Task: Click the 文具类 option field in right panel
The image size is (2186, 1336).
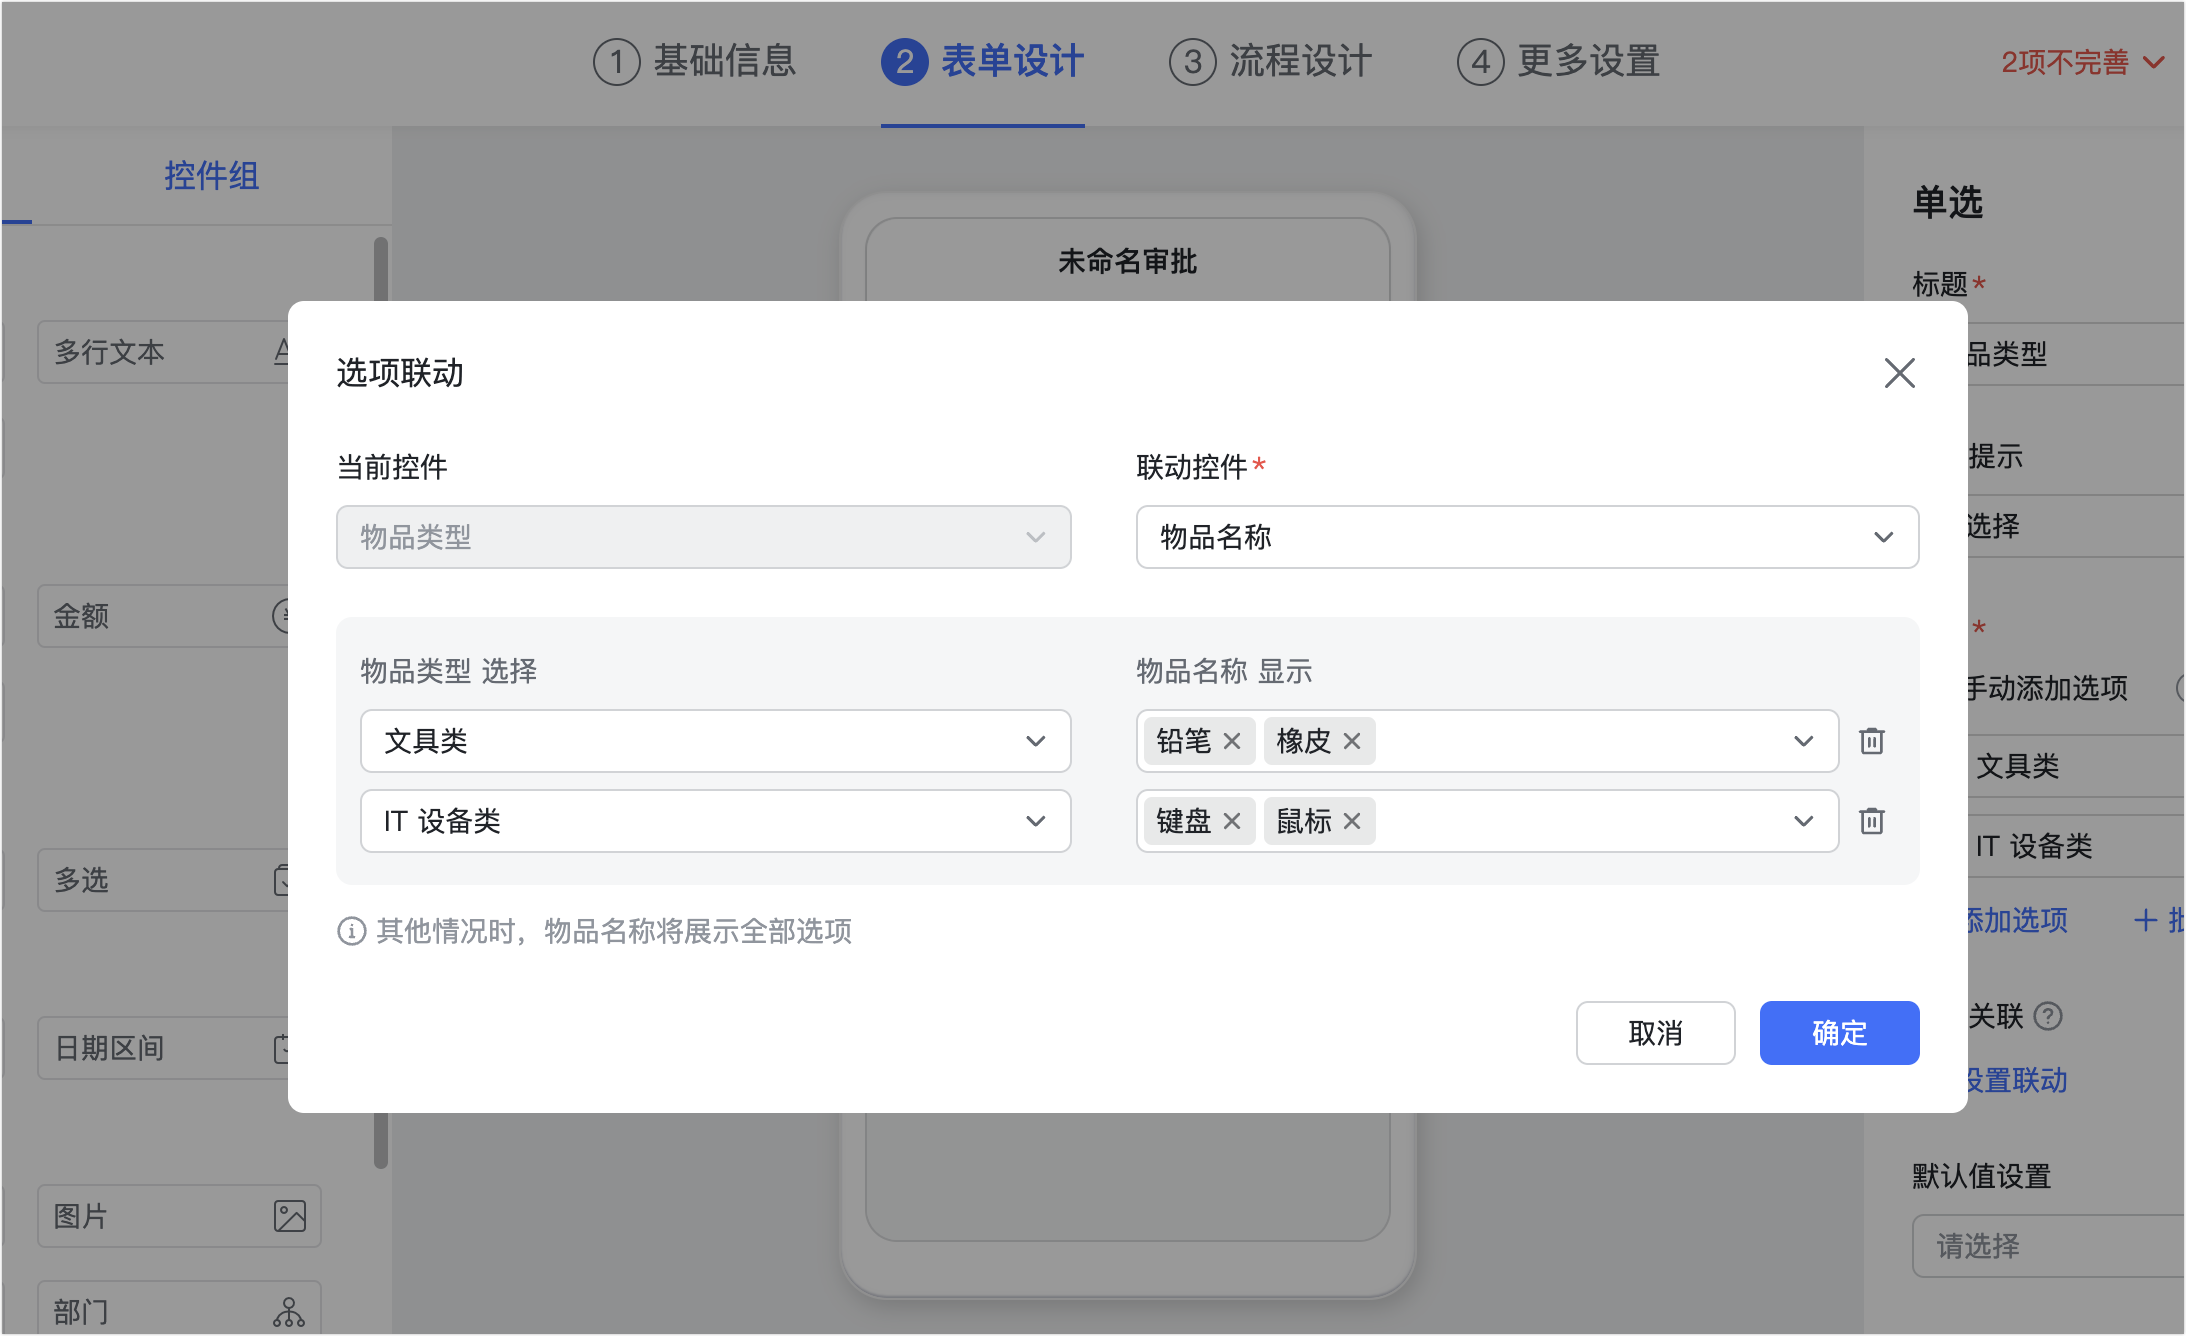Action: click(2076, 766)
